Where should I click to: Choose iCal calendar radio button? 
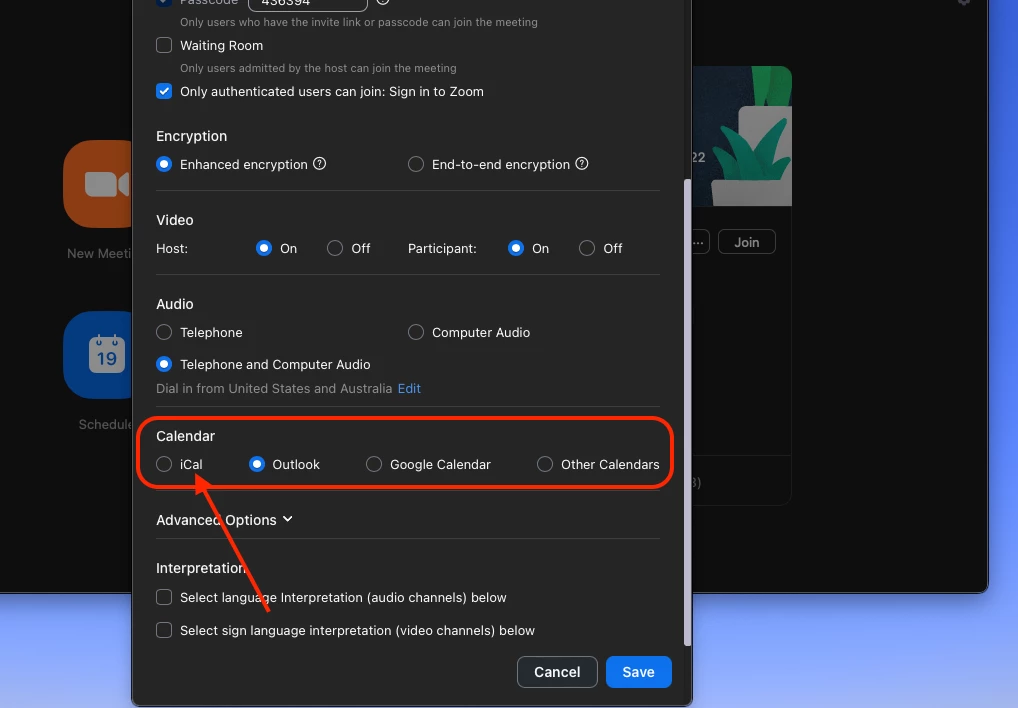[164, 464]
